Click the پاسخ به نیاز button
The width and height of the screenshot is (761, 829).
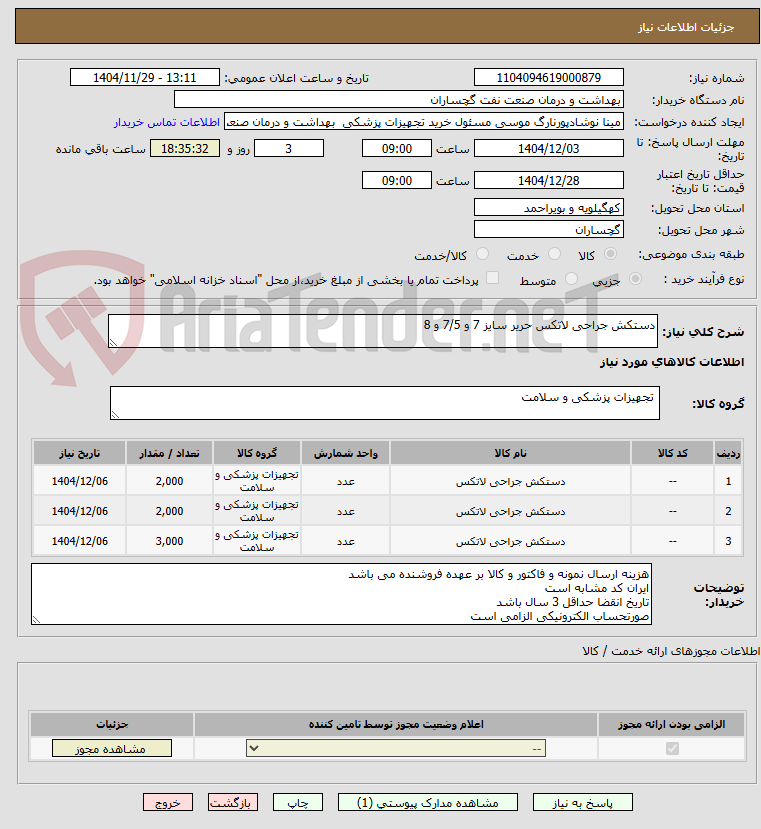(582, 803)
